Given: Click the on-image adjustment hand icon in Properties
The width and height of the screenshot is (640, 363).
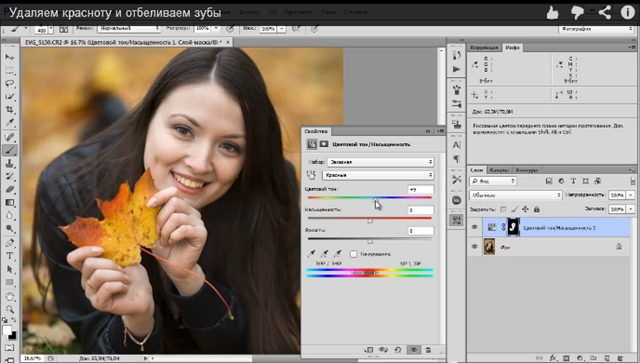Looking at the screenshot, I should click(311, 175).
